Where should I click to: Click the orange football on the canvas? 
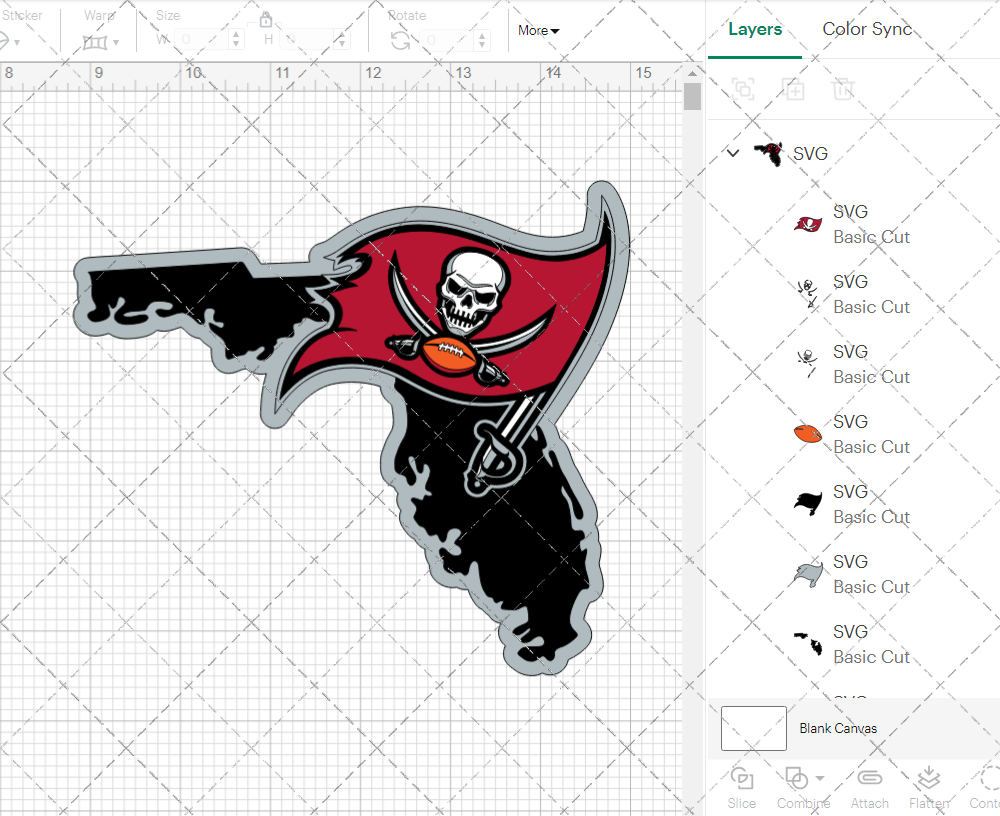(450, 355)
